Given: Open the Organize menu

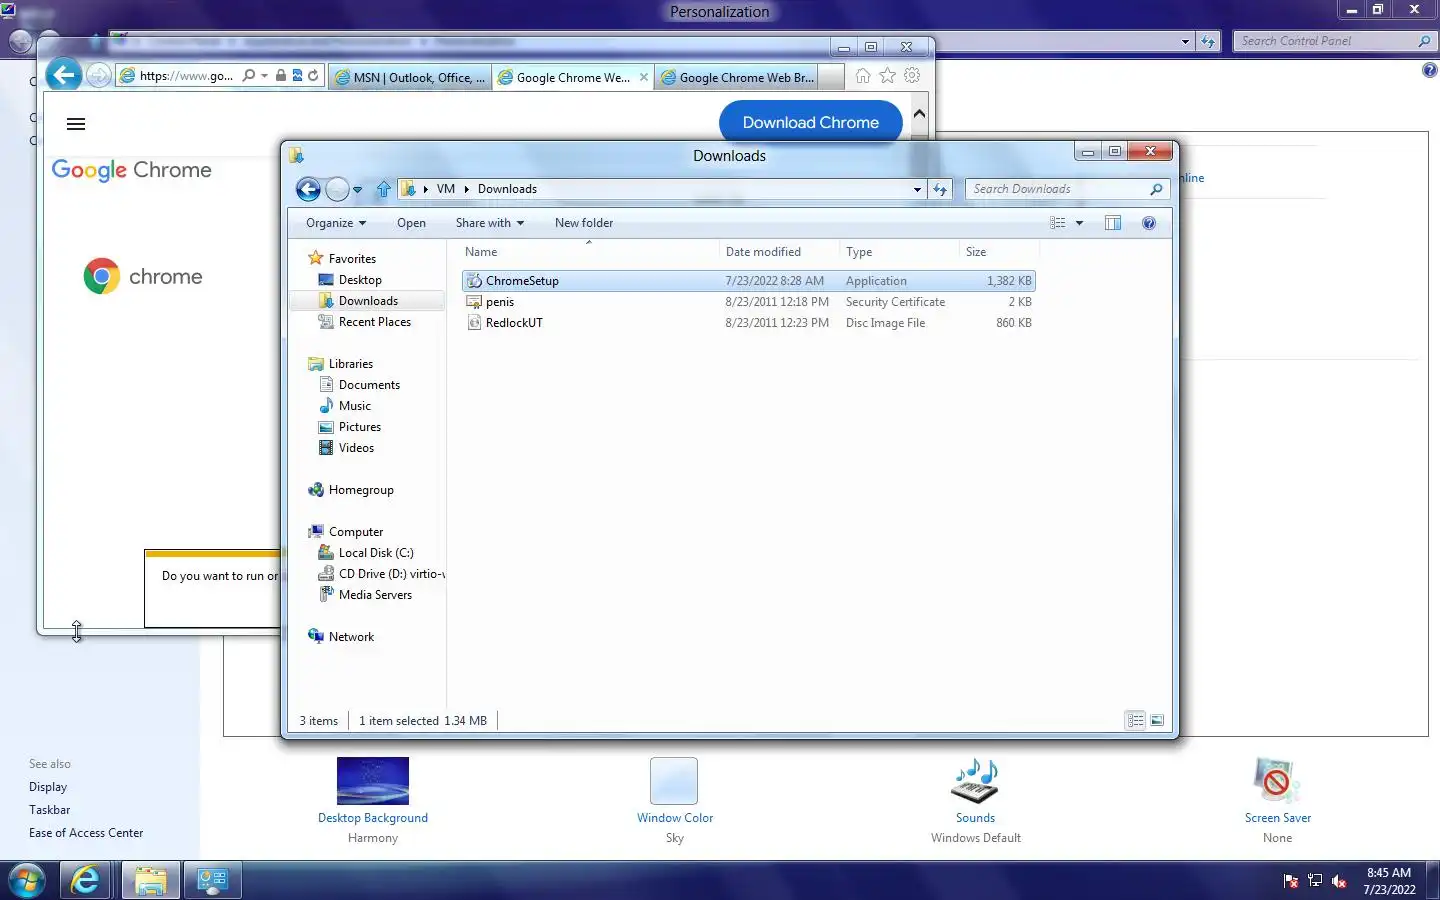Looking at the screenshot, I should [336, 223].
